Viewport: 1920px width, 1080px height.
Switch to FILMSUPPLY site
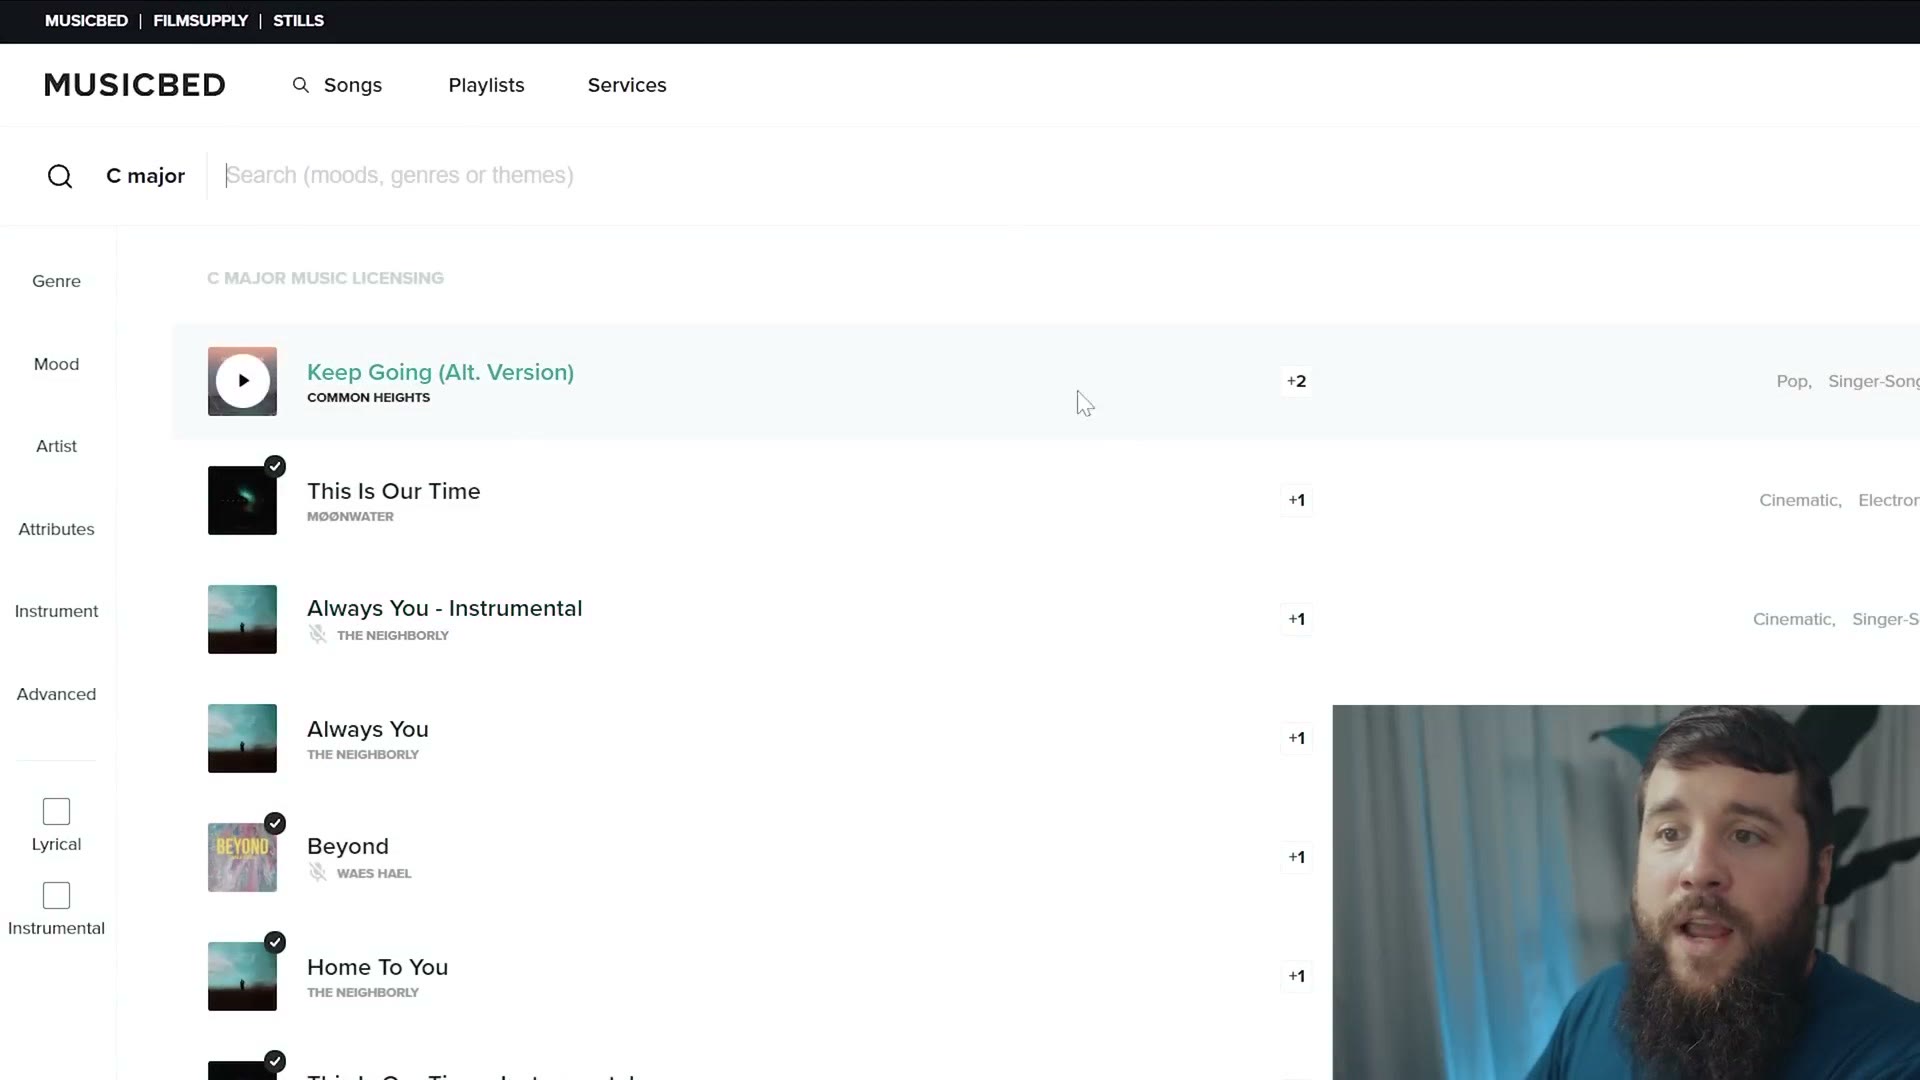pyautogui.click(x=200, y=21)
